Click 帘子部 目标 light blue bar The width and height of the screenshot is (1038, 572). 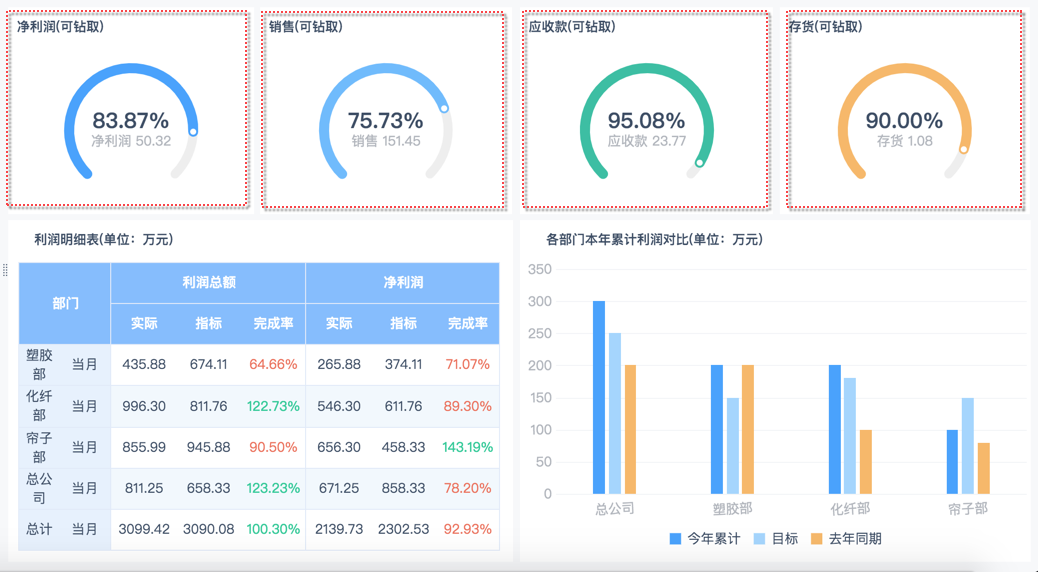[968, 446]
